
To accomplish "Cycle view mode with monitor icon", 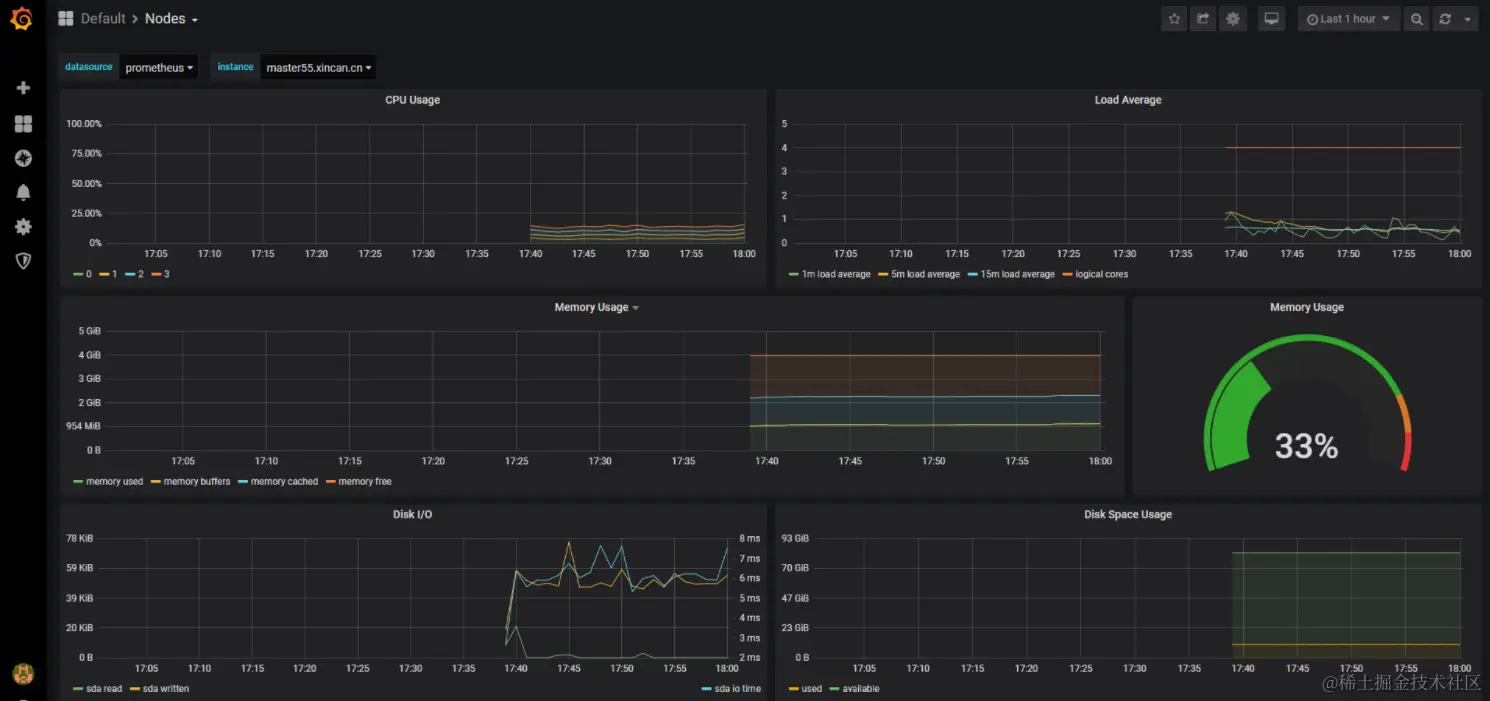I will pos(1271,19).
